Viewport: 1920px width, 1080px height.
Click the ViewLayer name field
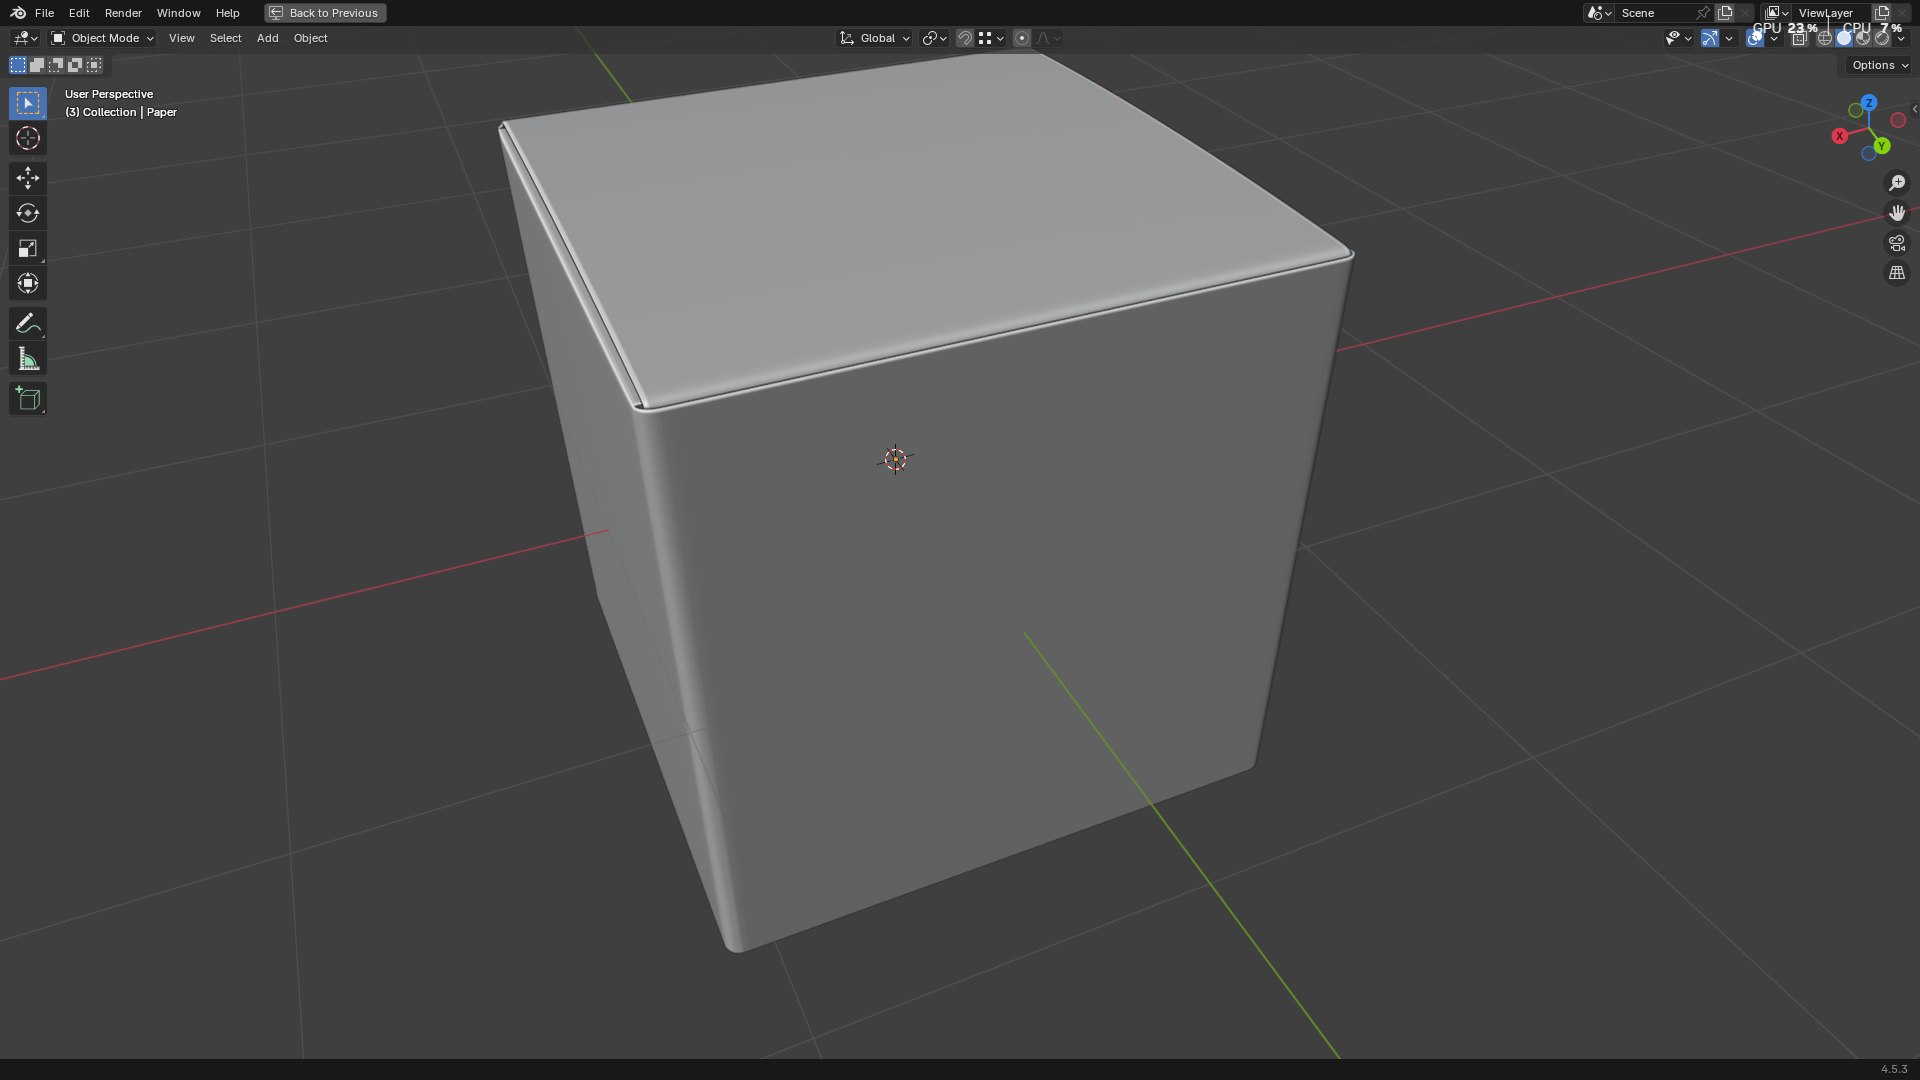click(1830, 13)
